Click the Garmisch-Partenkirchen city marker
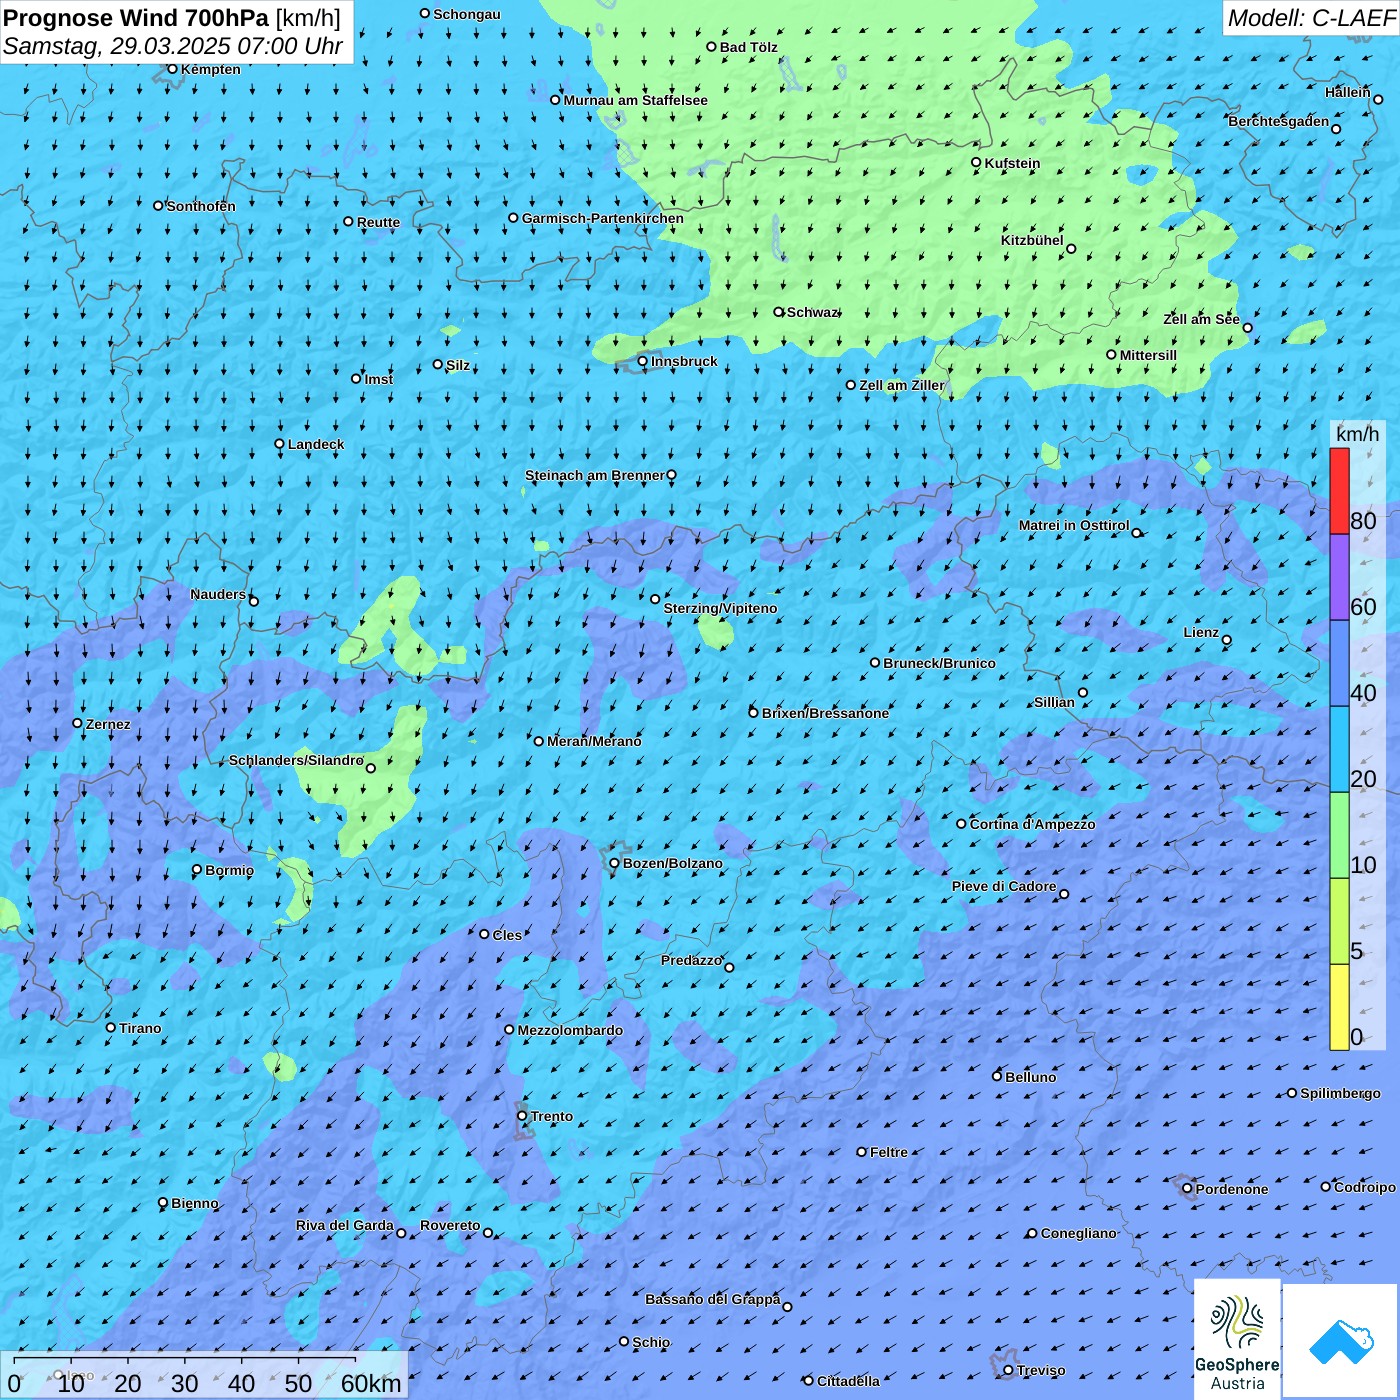The width and height of the screenshot is (1400, 1400). coord(514,218)
